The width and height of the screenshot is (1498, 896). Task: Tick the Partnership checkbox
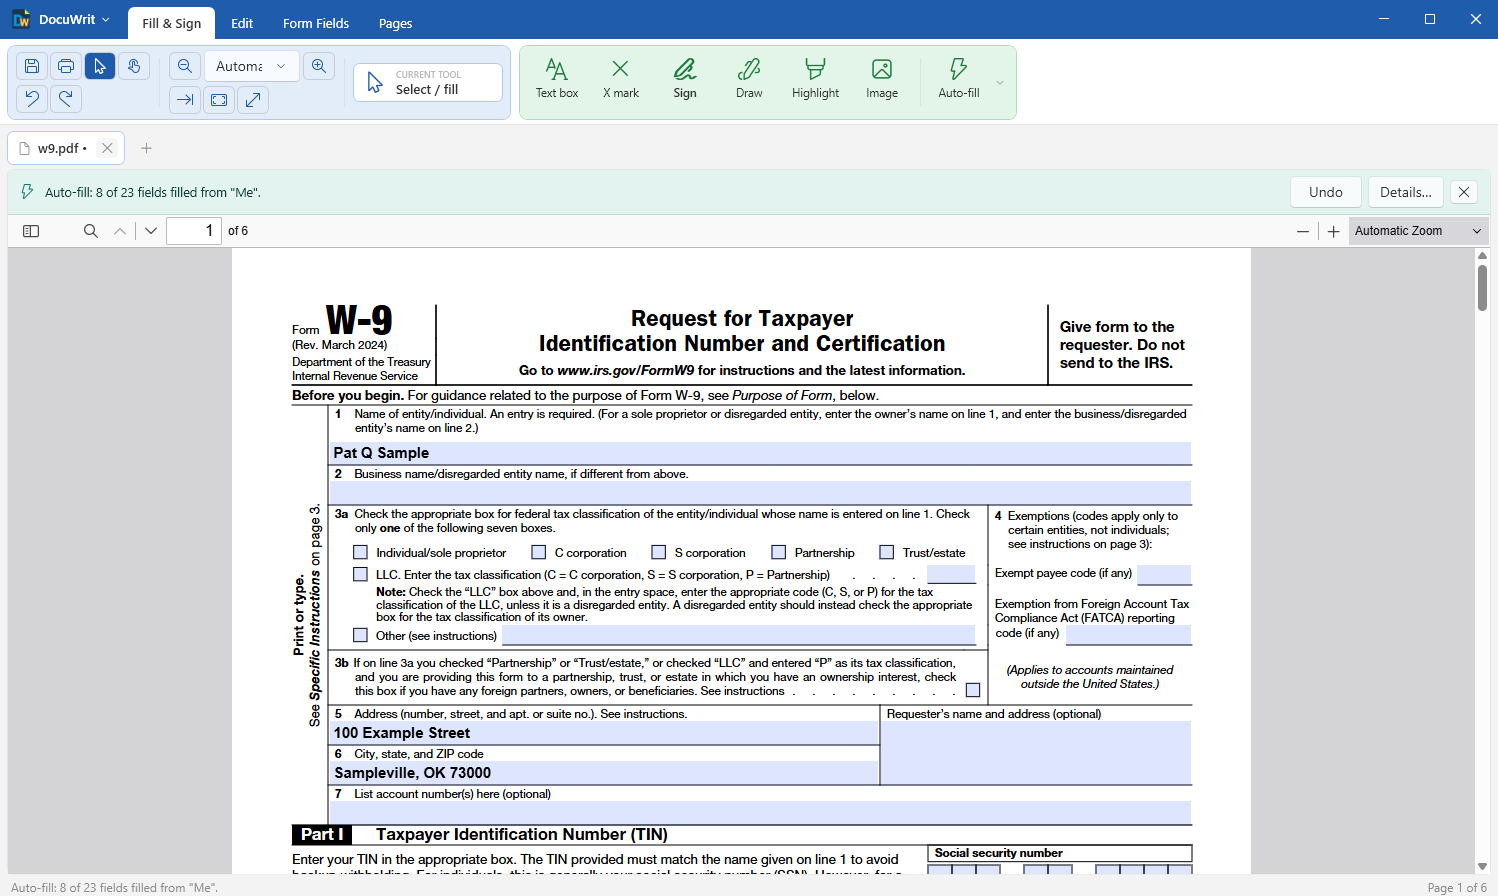[x=779, y=552]
